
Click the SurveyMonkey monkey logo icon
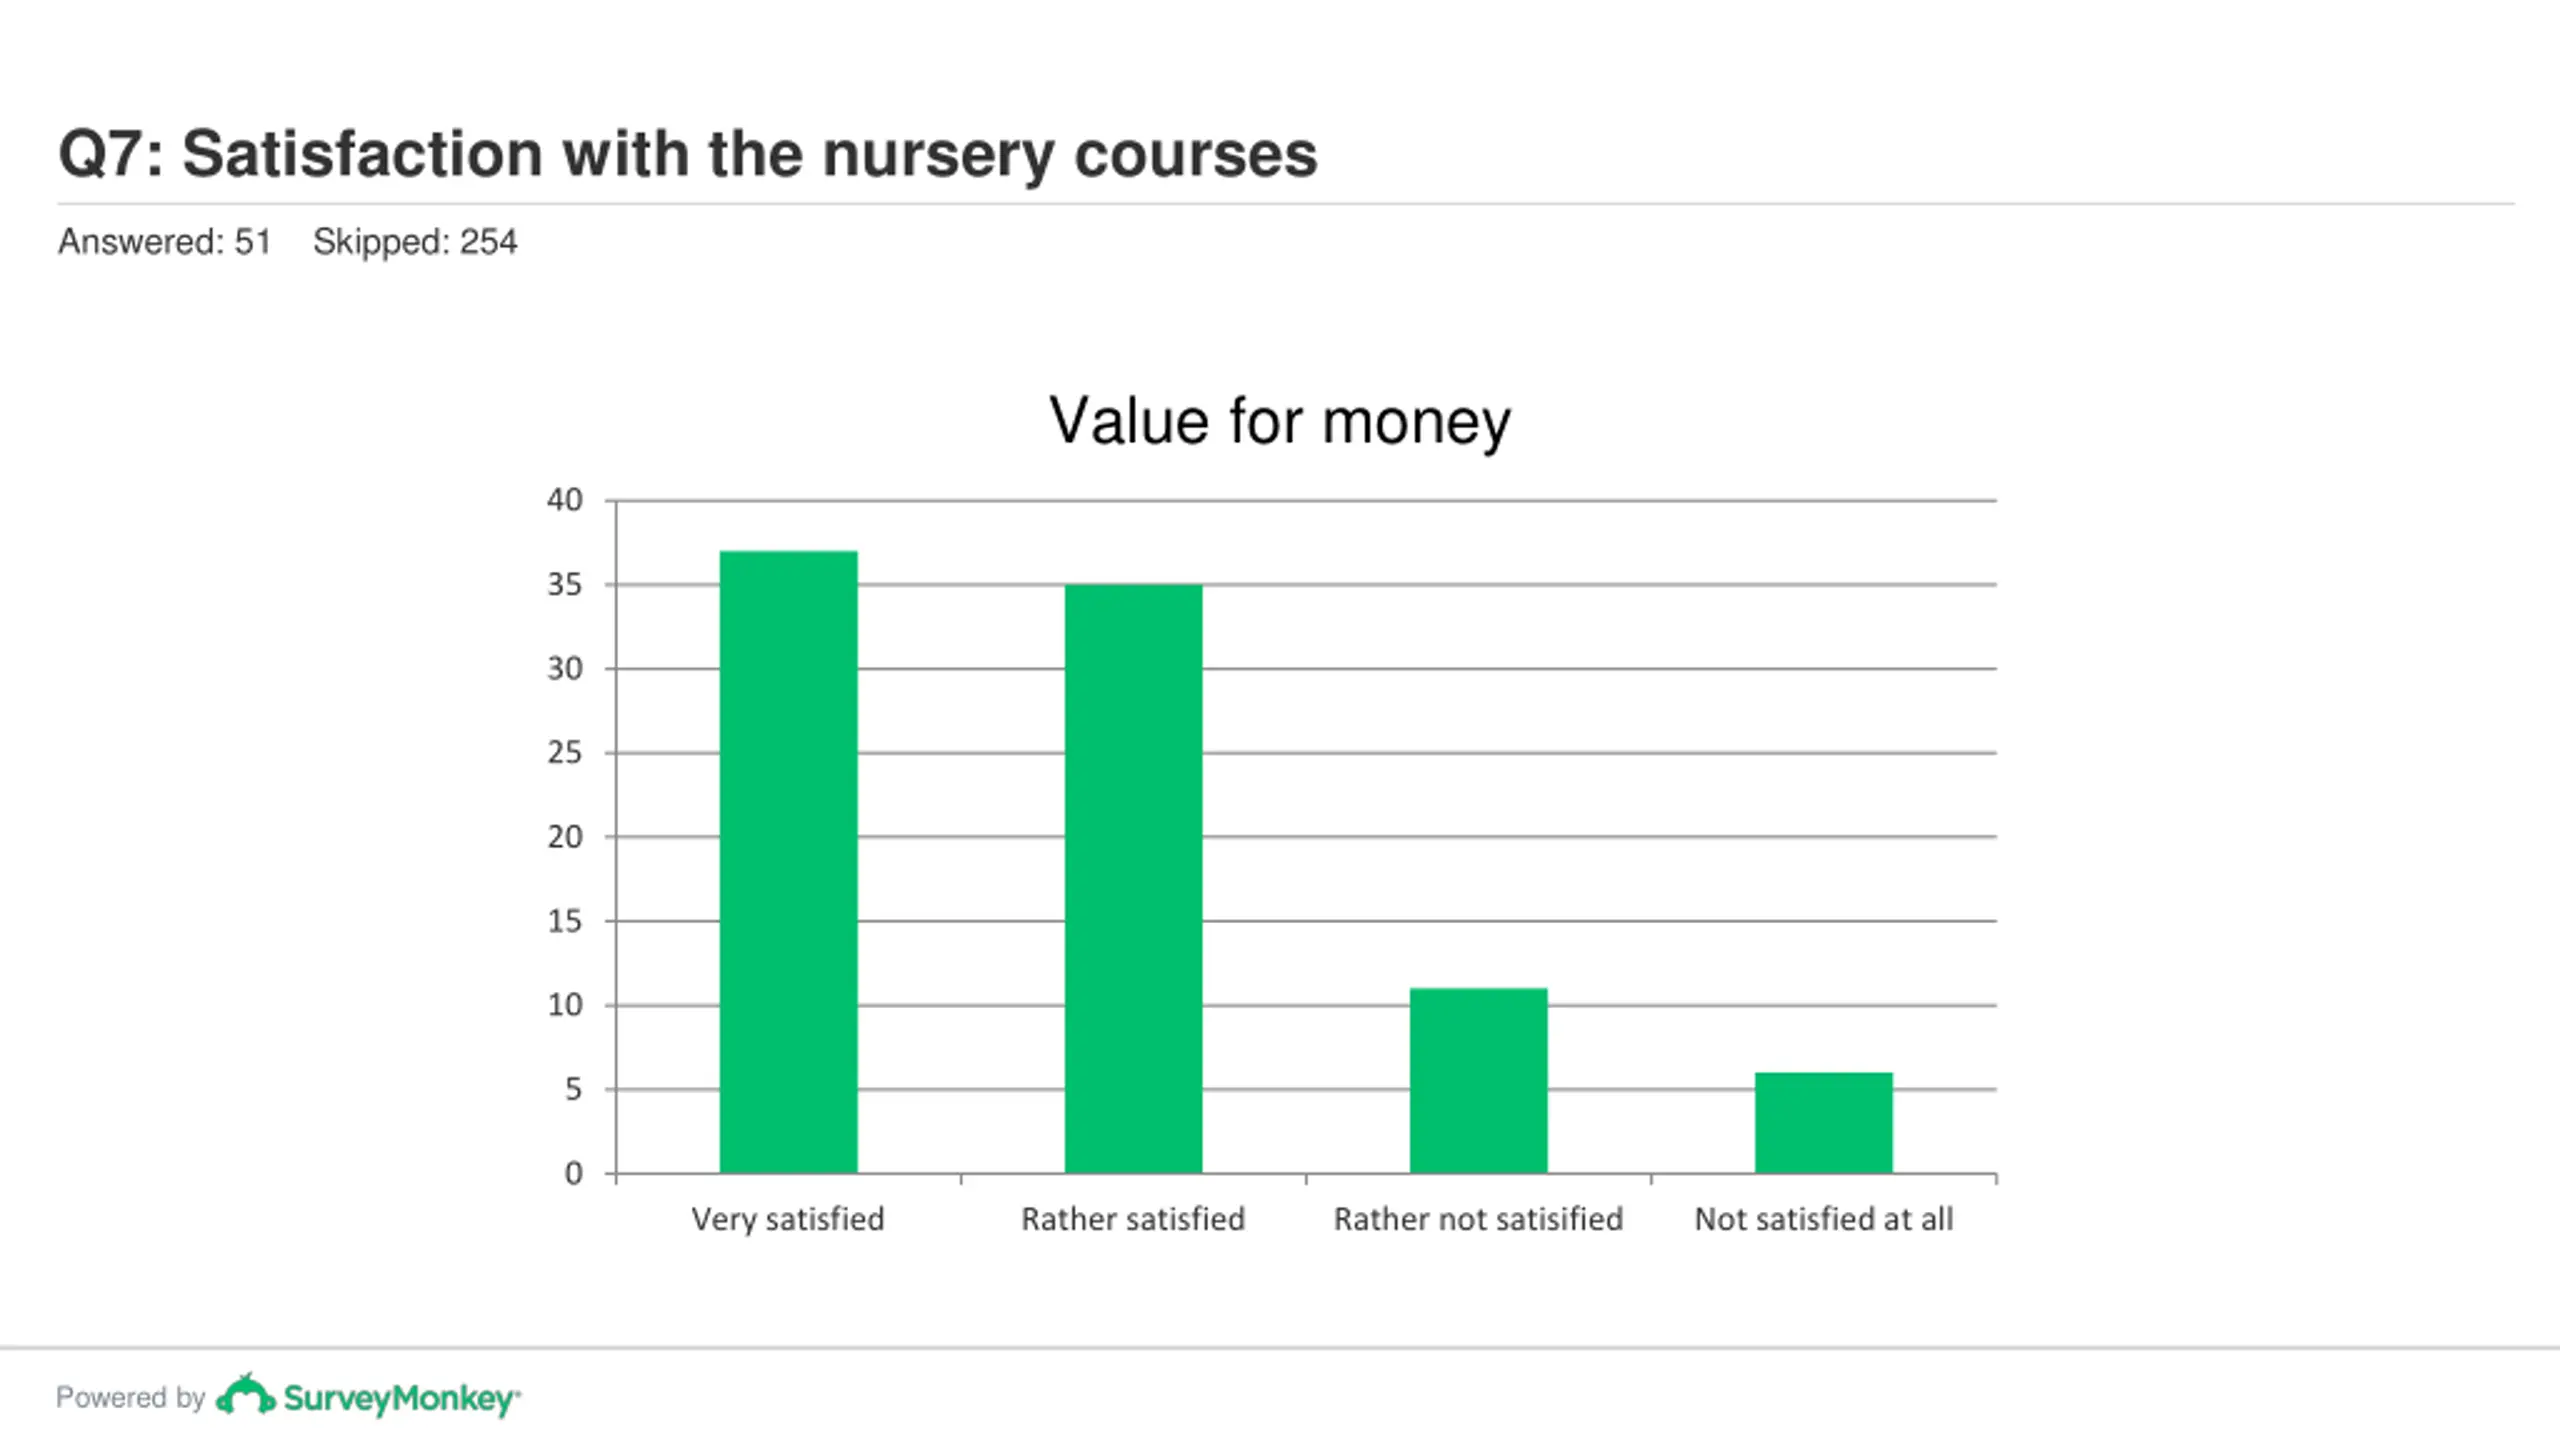pyautogui.click(x=245, y=1395)
